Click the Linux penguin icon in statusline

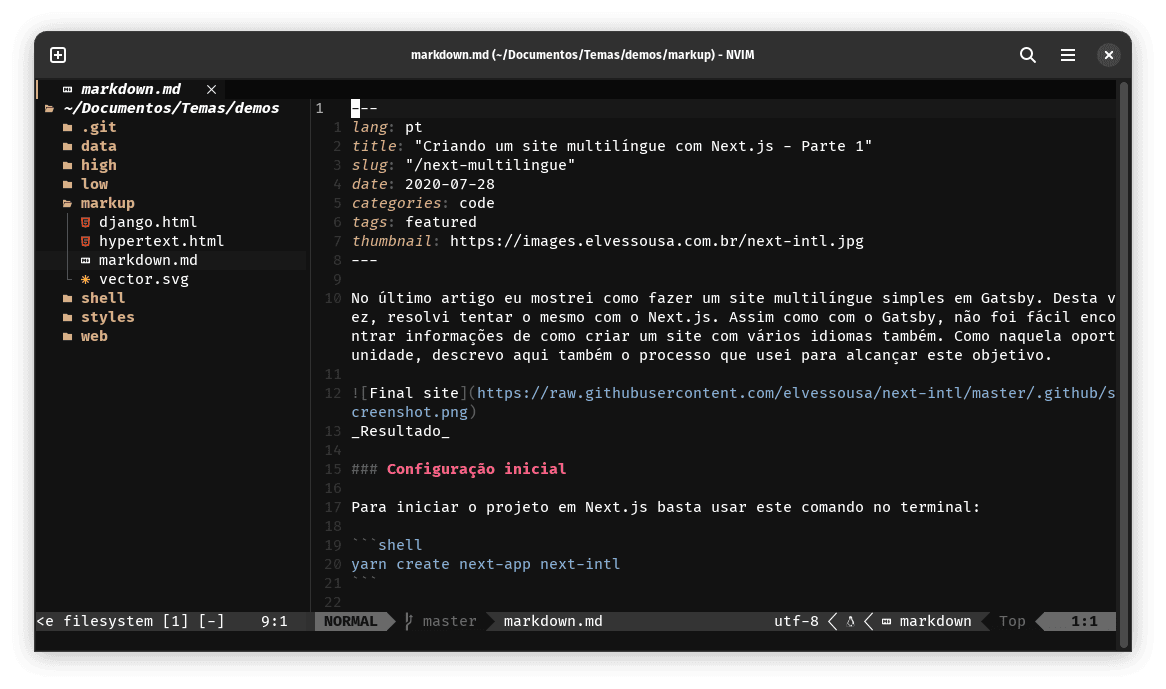(x=850, y=621)
